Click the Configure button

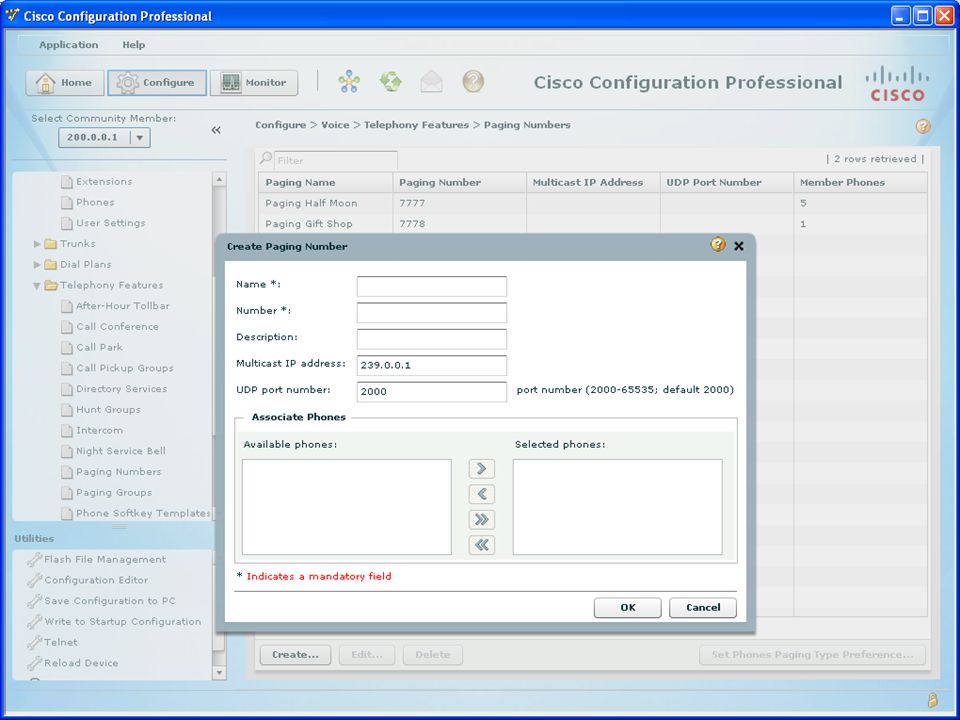coord(157,83)
